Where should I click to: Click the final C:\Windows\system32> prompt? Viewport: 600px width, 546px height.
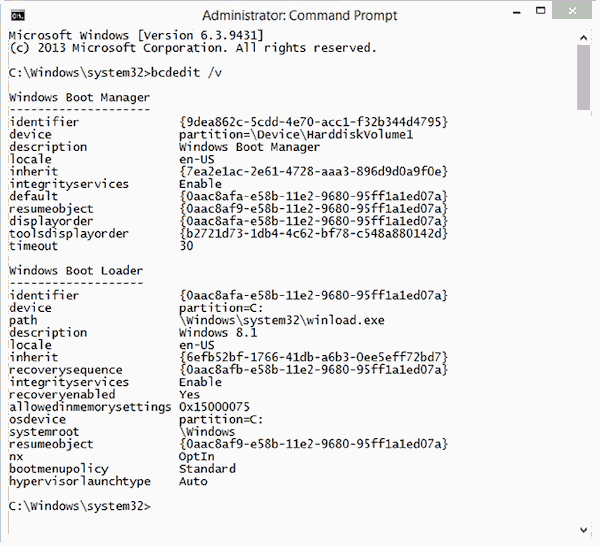point(79,506)
